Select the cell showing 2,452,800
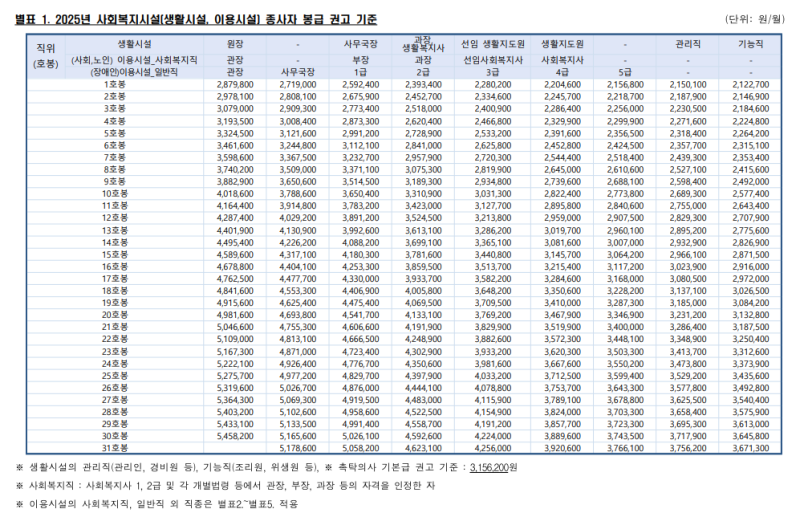Image resolution: width=800 pixels, height=513 pixels. 562,145
